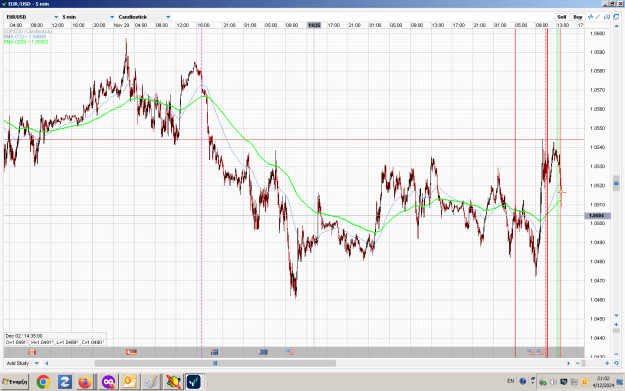The width and height of the screenshot is (625, 391).
Task: Click the orange tray application icon
Action: [585, 382]
